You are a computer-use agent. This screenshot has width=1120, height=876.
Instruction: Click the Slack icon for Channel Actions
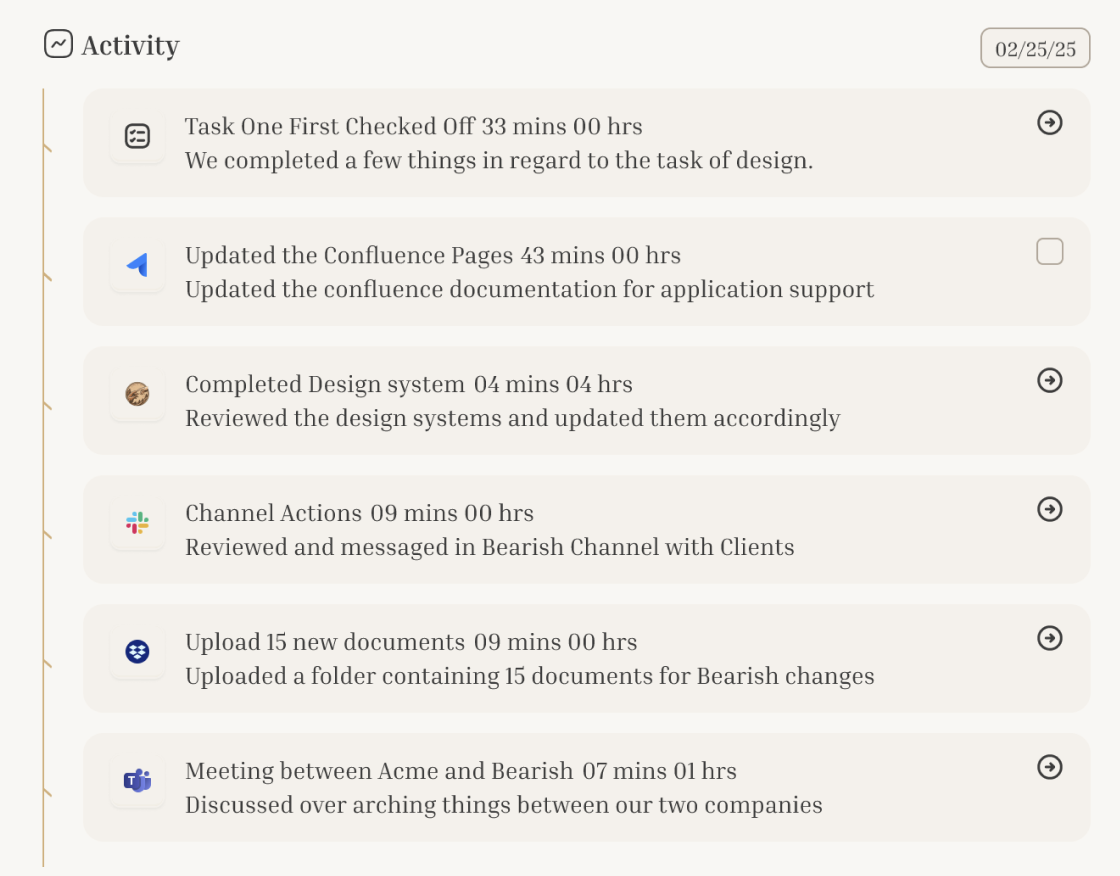(138, 523)
